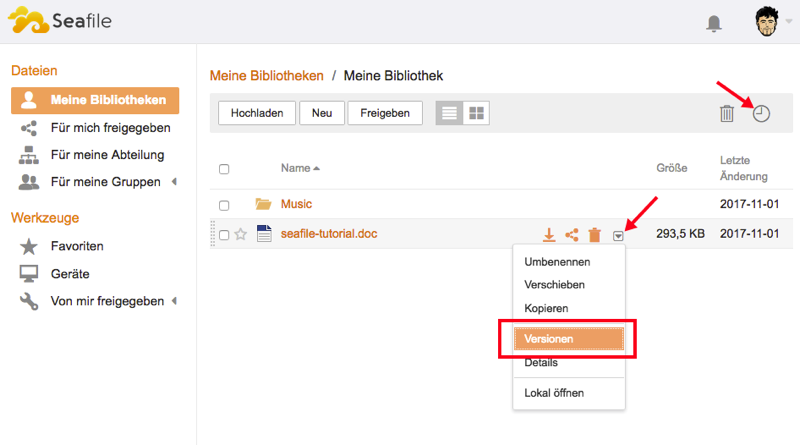
Task: Check the select-all checkbox in header
Action: 224,169
